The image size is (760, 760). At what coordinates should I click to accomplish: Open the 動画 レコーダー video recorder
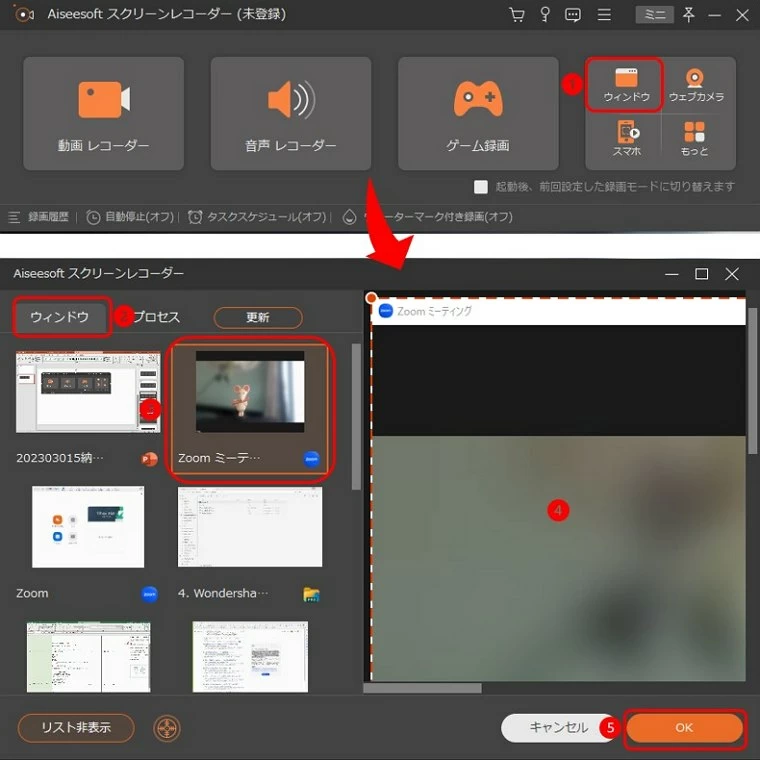[103, 113]
